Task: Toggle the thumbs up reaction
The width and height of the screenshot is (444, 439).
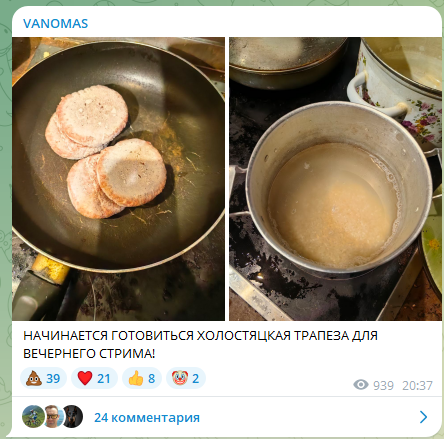Action: 142,378
